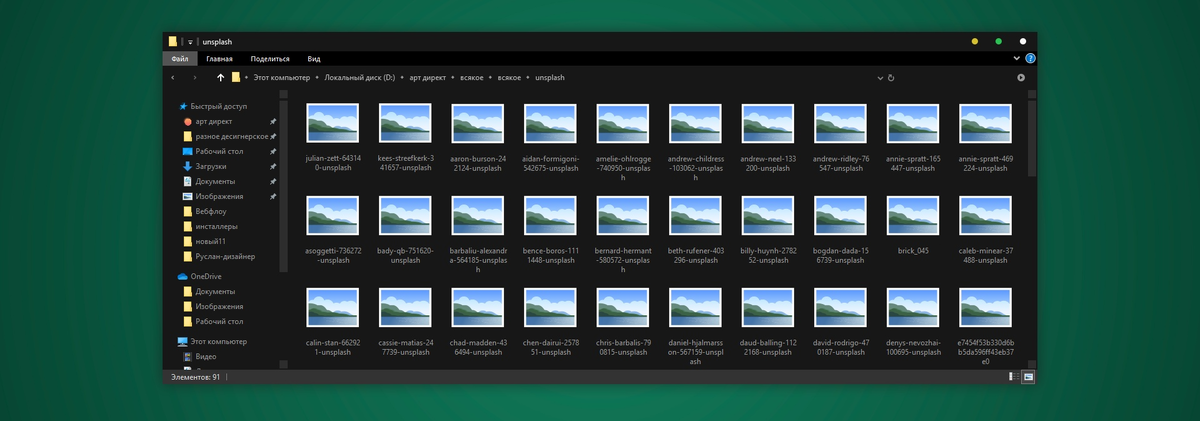Open Видео under Этот компьютер
This screenshot has width=1200, height=421.
tap(199, 356)
